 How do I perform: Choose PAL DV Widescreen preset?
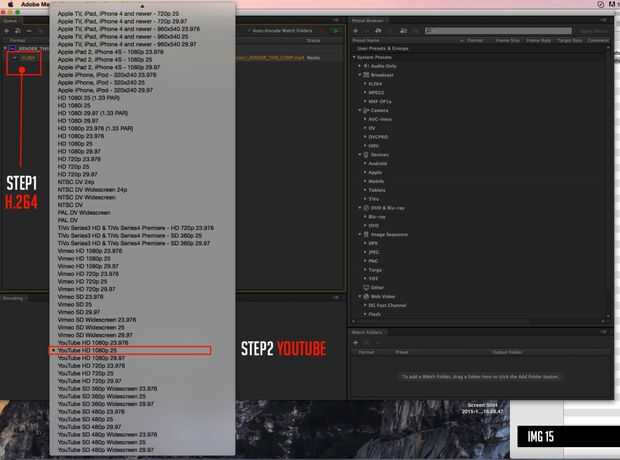(84, 213)
